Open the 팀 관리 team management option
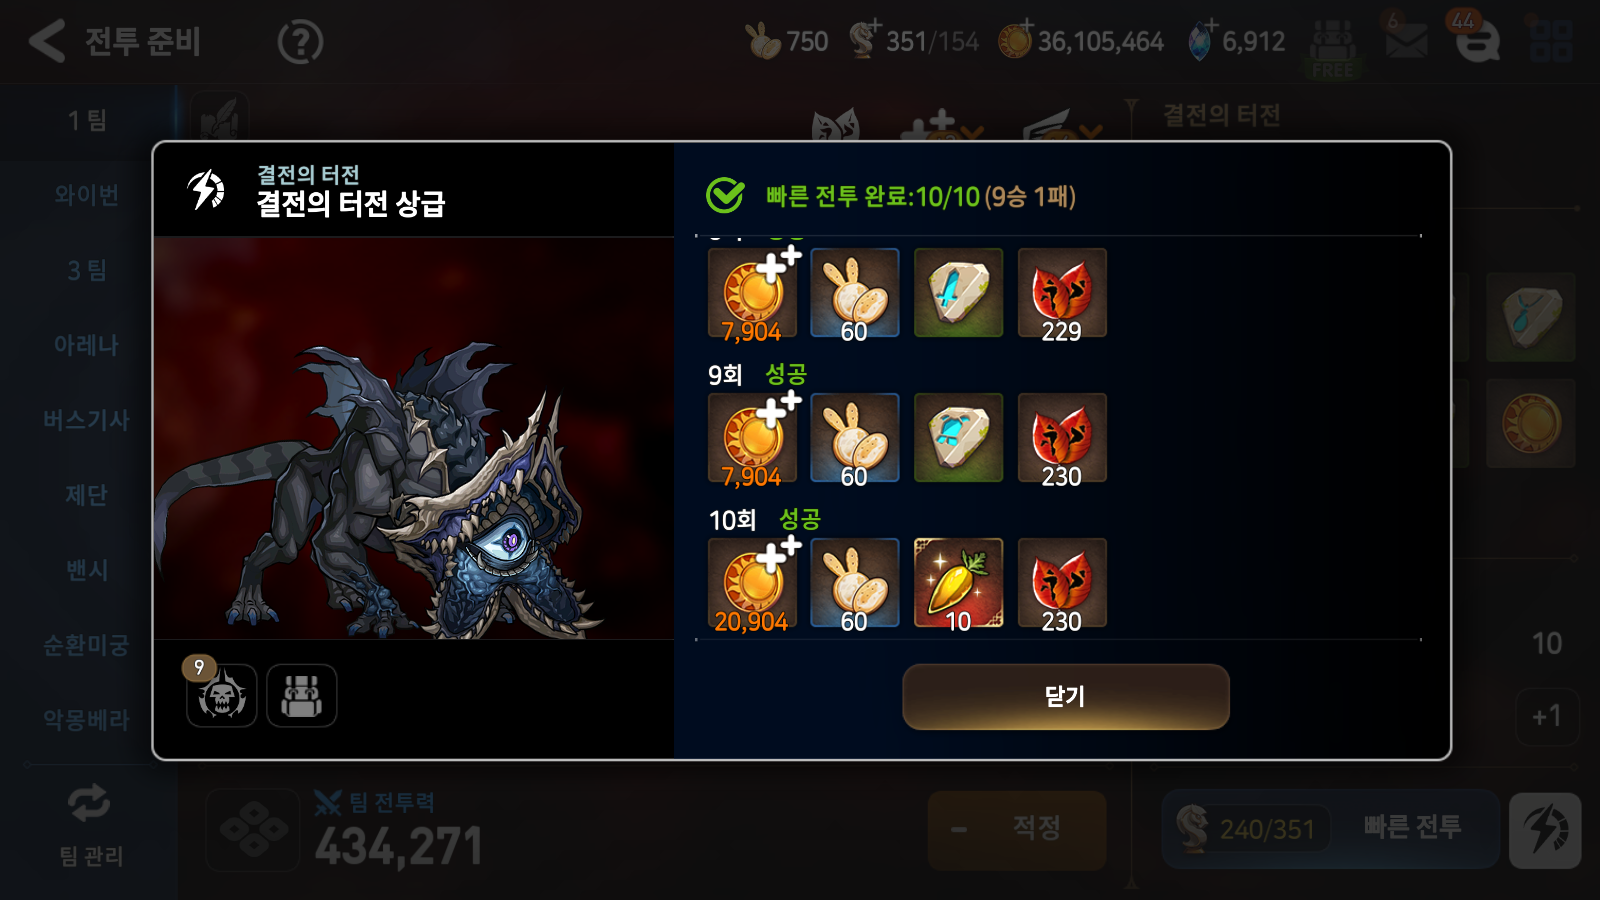The image size is (1600, 900). tap(90, 826)
